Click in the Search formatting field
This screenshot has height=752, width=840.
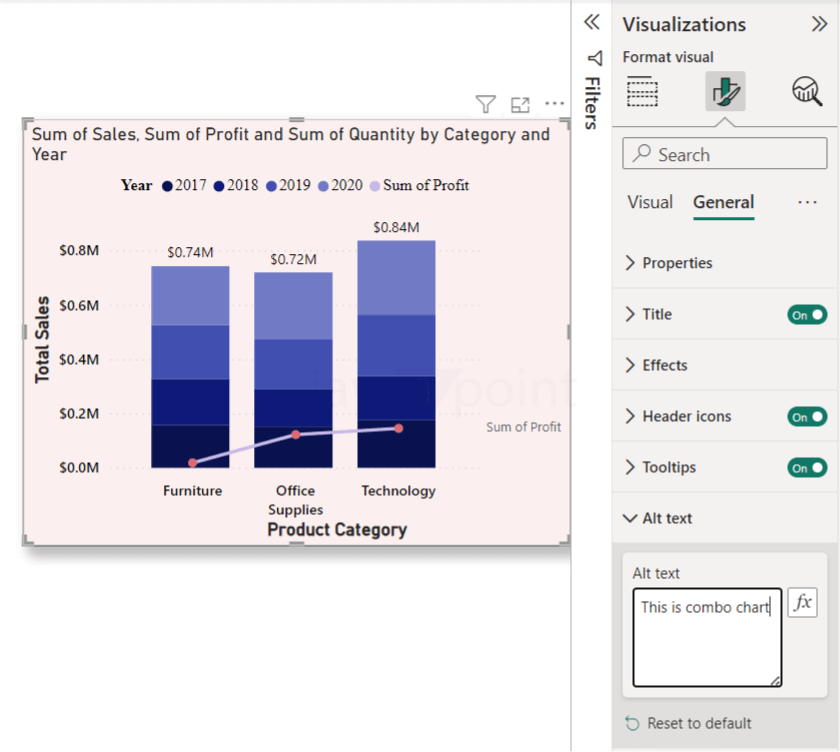pos(724,154)
